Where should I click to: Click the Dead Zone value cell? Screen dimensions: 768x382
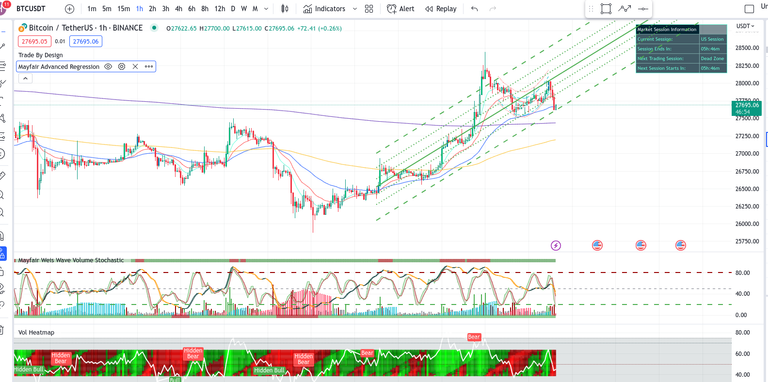[713, 58]
